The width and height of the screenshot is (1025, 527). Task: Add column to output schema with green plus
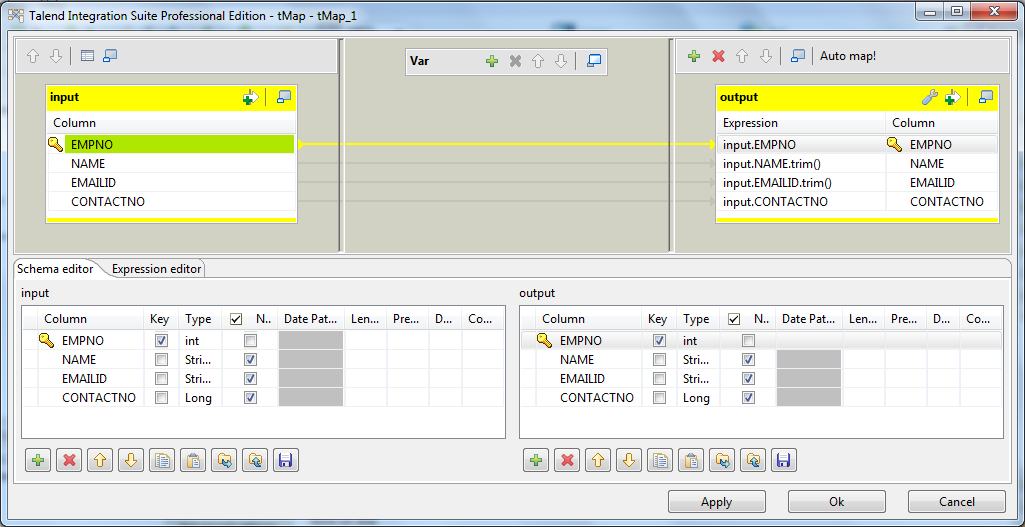click(x=536, y=460)
